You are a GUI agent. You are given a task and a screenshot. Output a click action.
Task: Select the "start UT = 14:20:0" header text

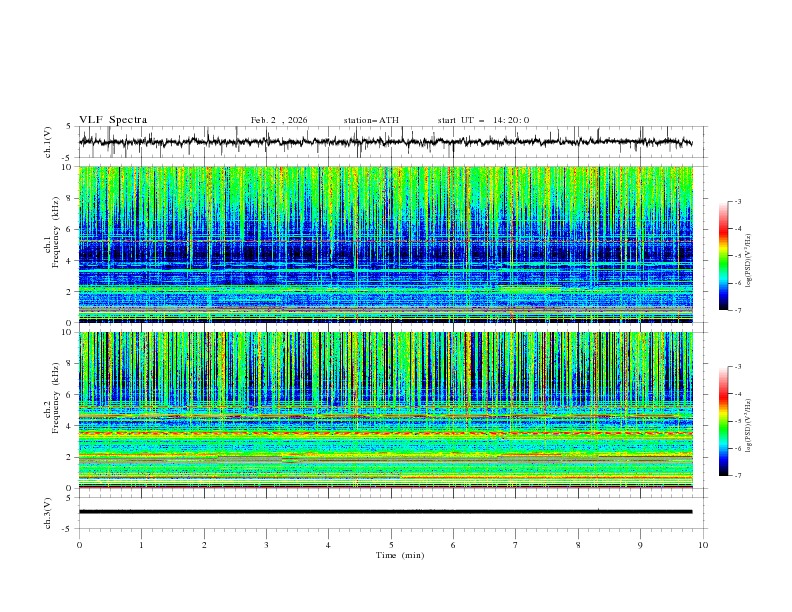tap(483, 120)
